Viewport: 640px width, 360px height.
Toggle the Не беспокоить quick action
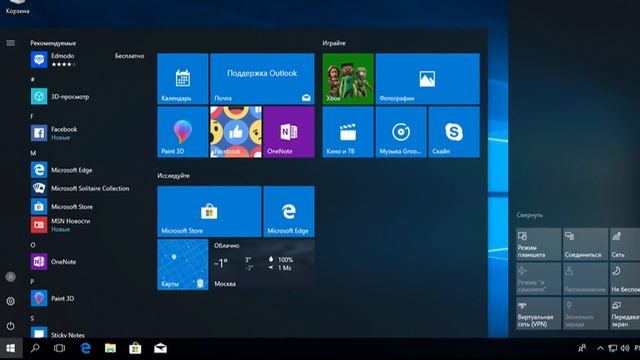625,279
